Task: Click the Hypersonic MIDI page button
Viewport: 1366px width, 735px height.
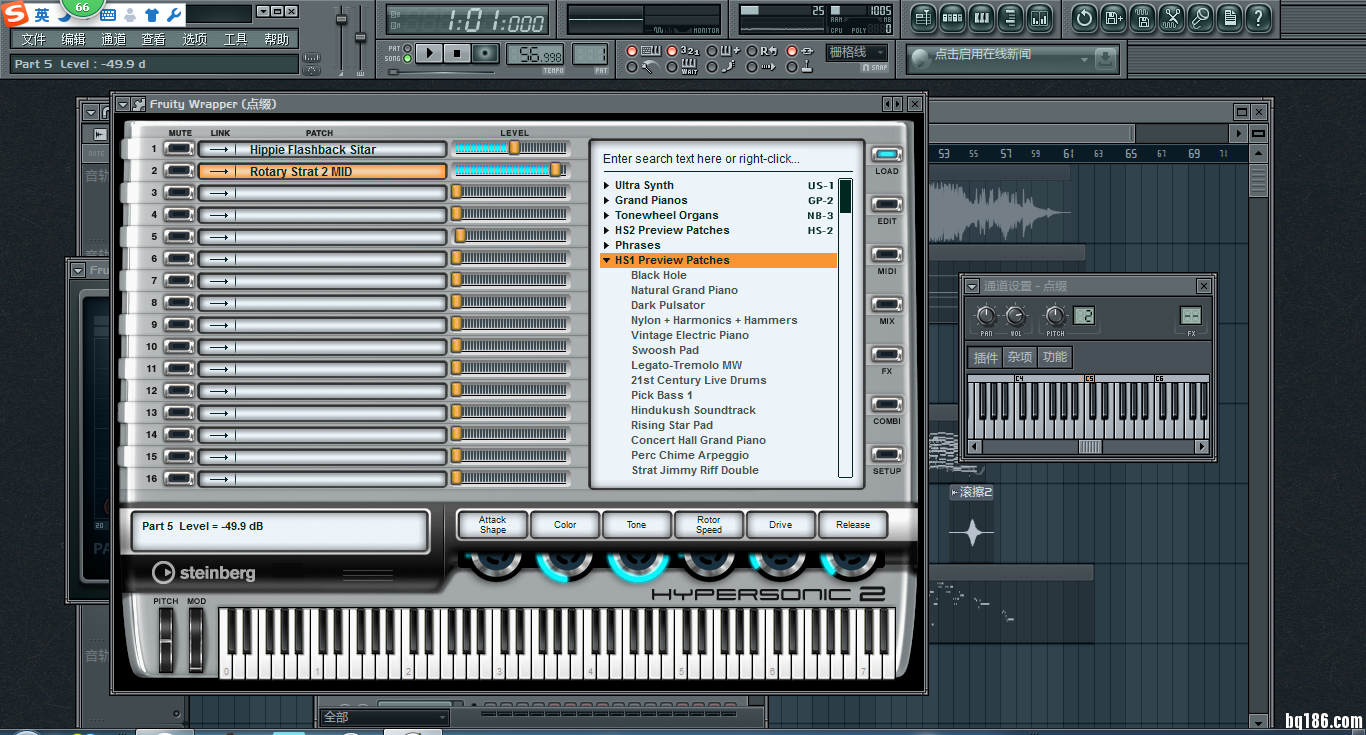Action: pyautogui.click(x=887, y=255)
